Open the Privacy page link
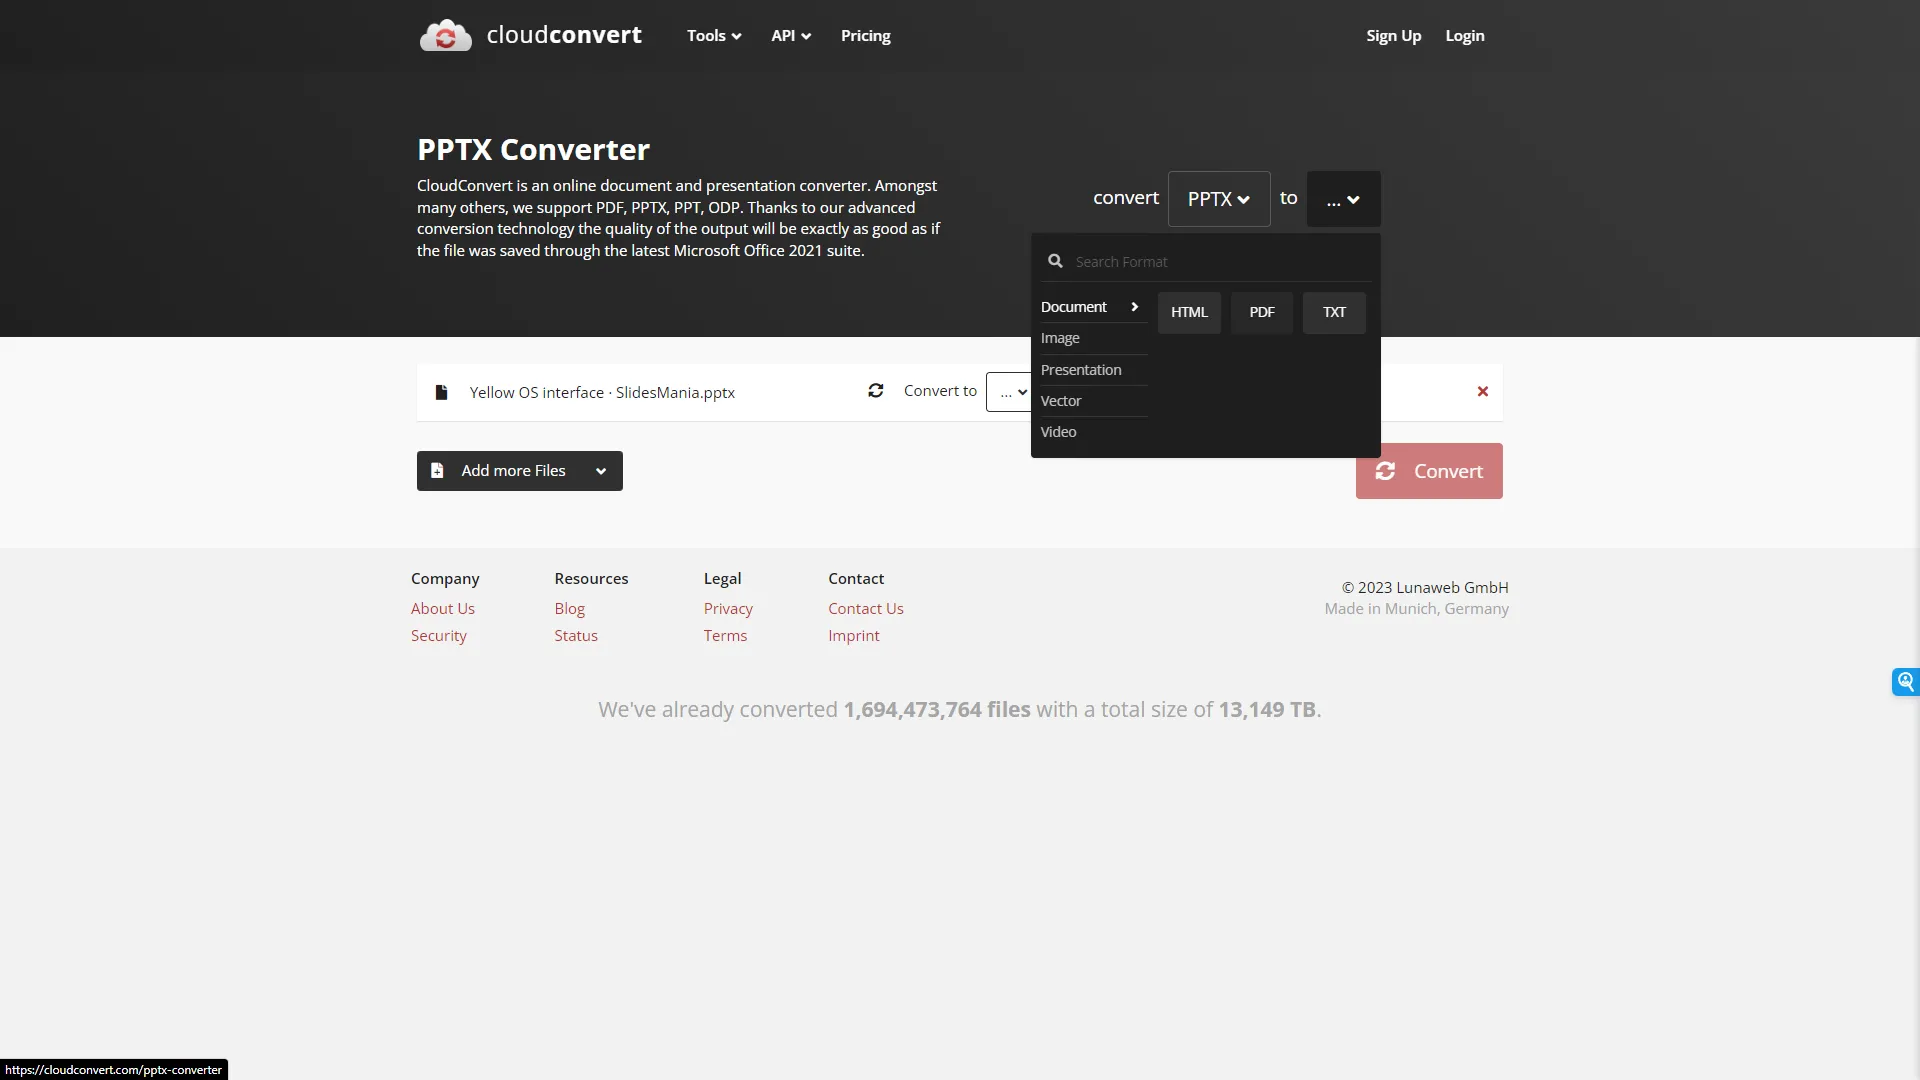This screenshot has width=1920, height=1080. [x=727, y=607]
